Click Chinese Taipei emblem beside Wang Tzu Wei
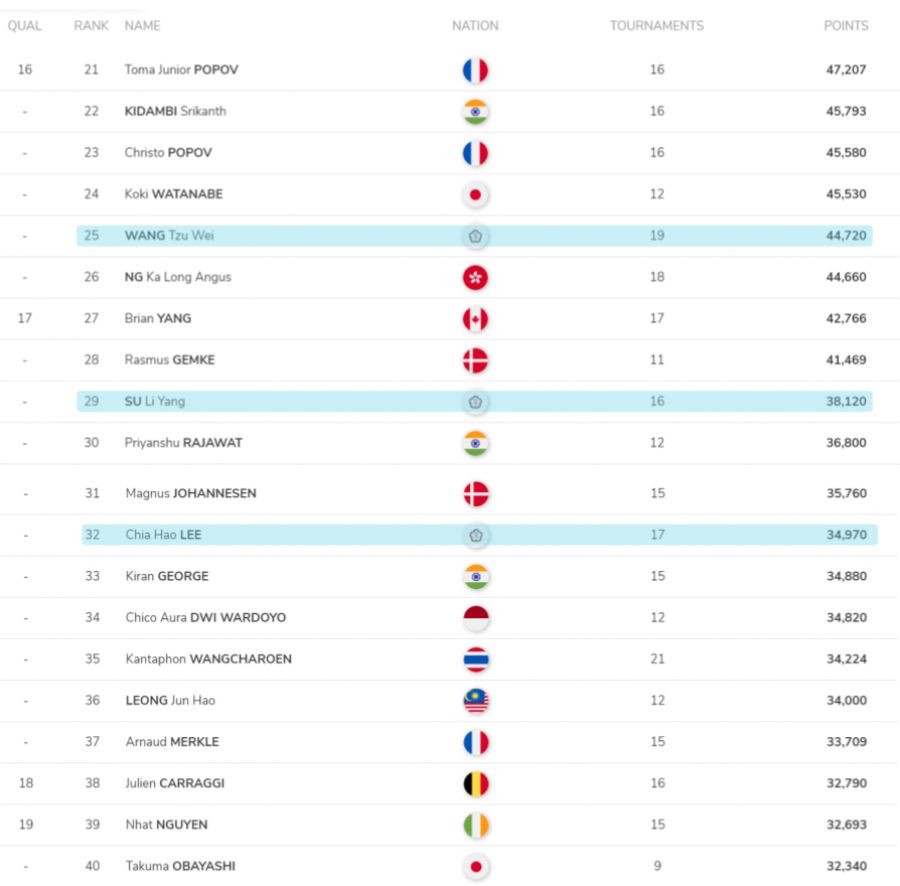The width and height of the screenshot is (900, 886). (x=475, y=237)
